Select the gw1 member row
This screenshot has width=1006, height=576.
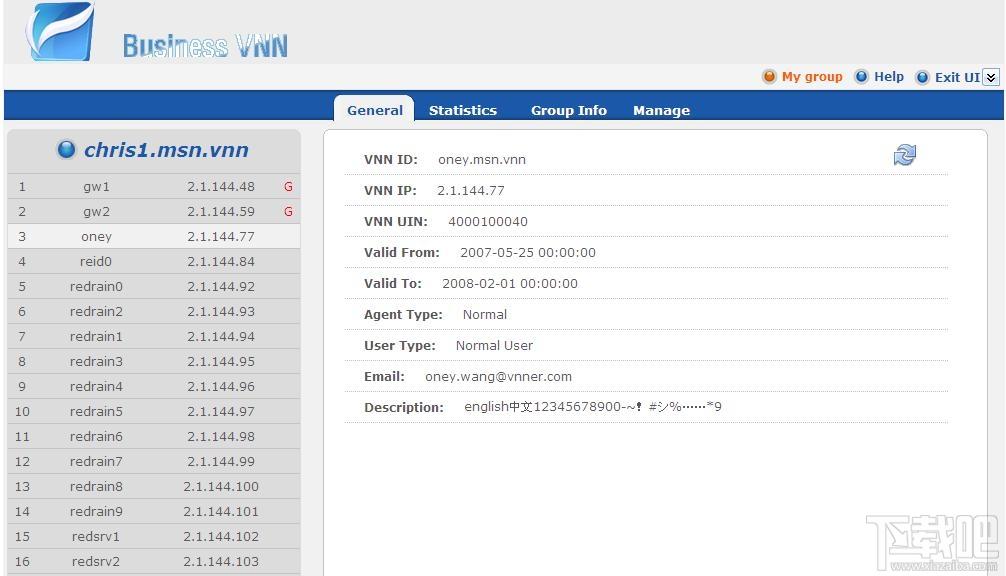[154, 187]
